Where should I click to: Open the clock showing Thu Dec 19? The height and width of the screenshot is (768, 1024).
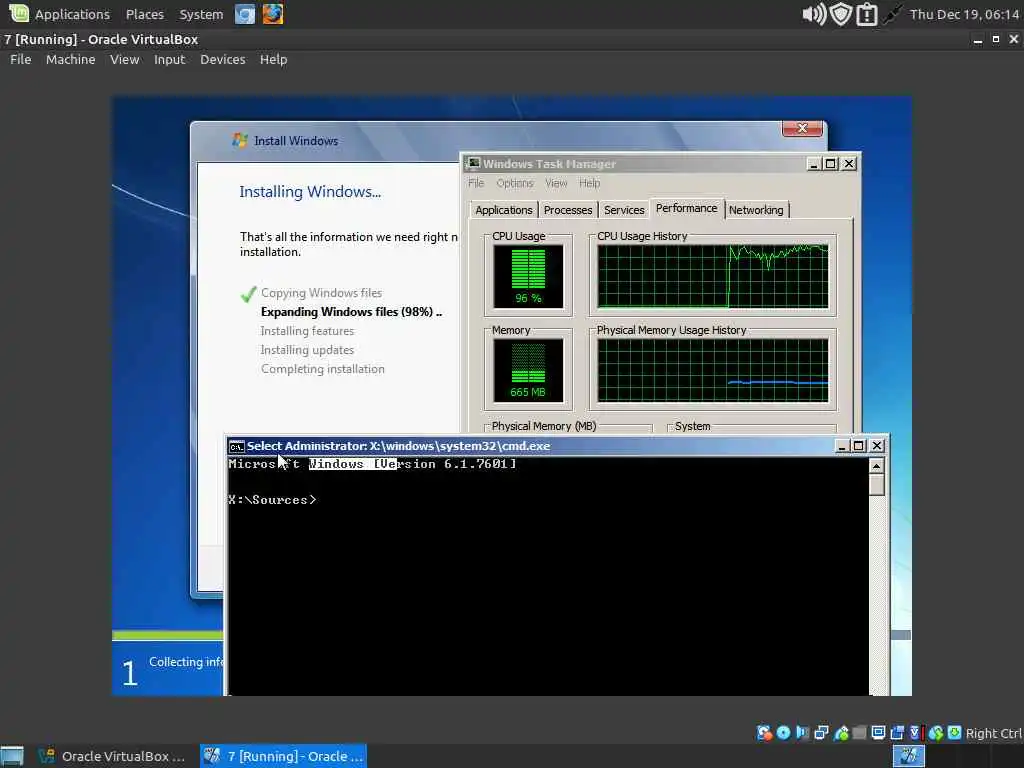[964, 14]
